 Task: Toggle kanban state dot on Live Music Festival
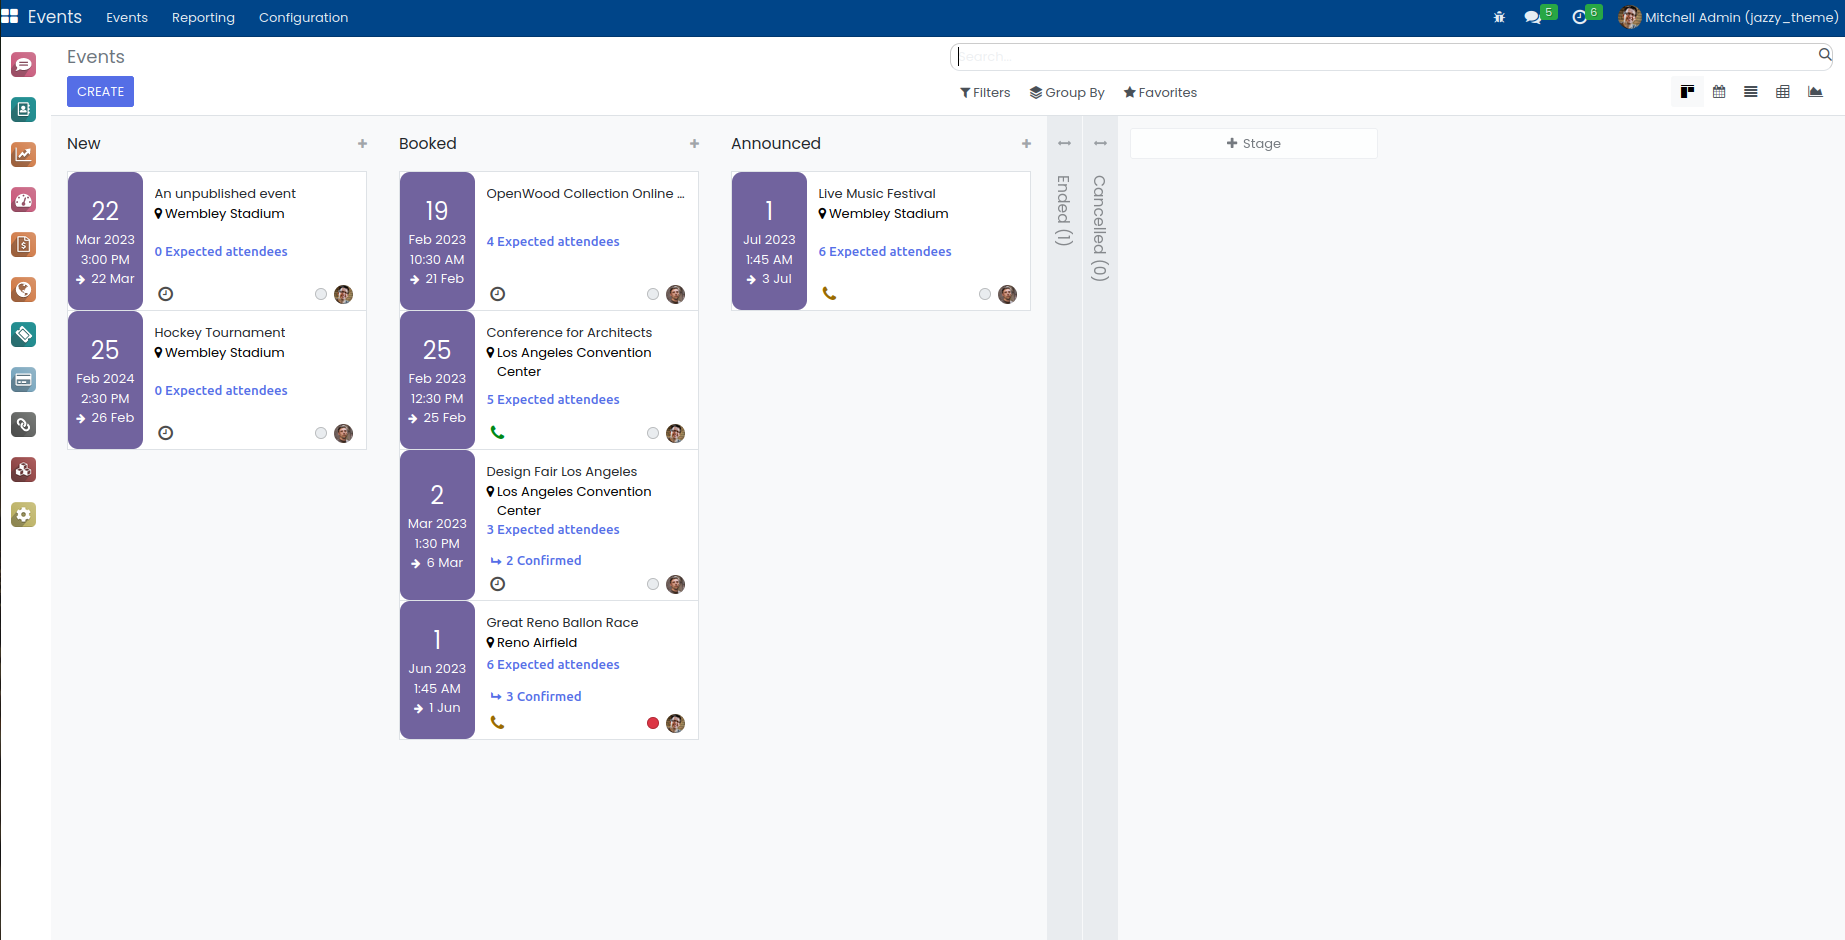[x=985, y=294]
